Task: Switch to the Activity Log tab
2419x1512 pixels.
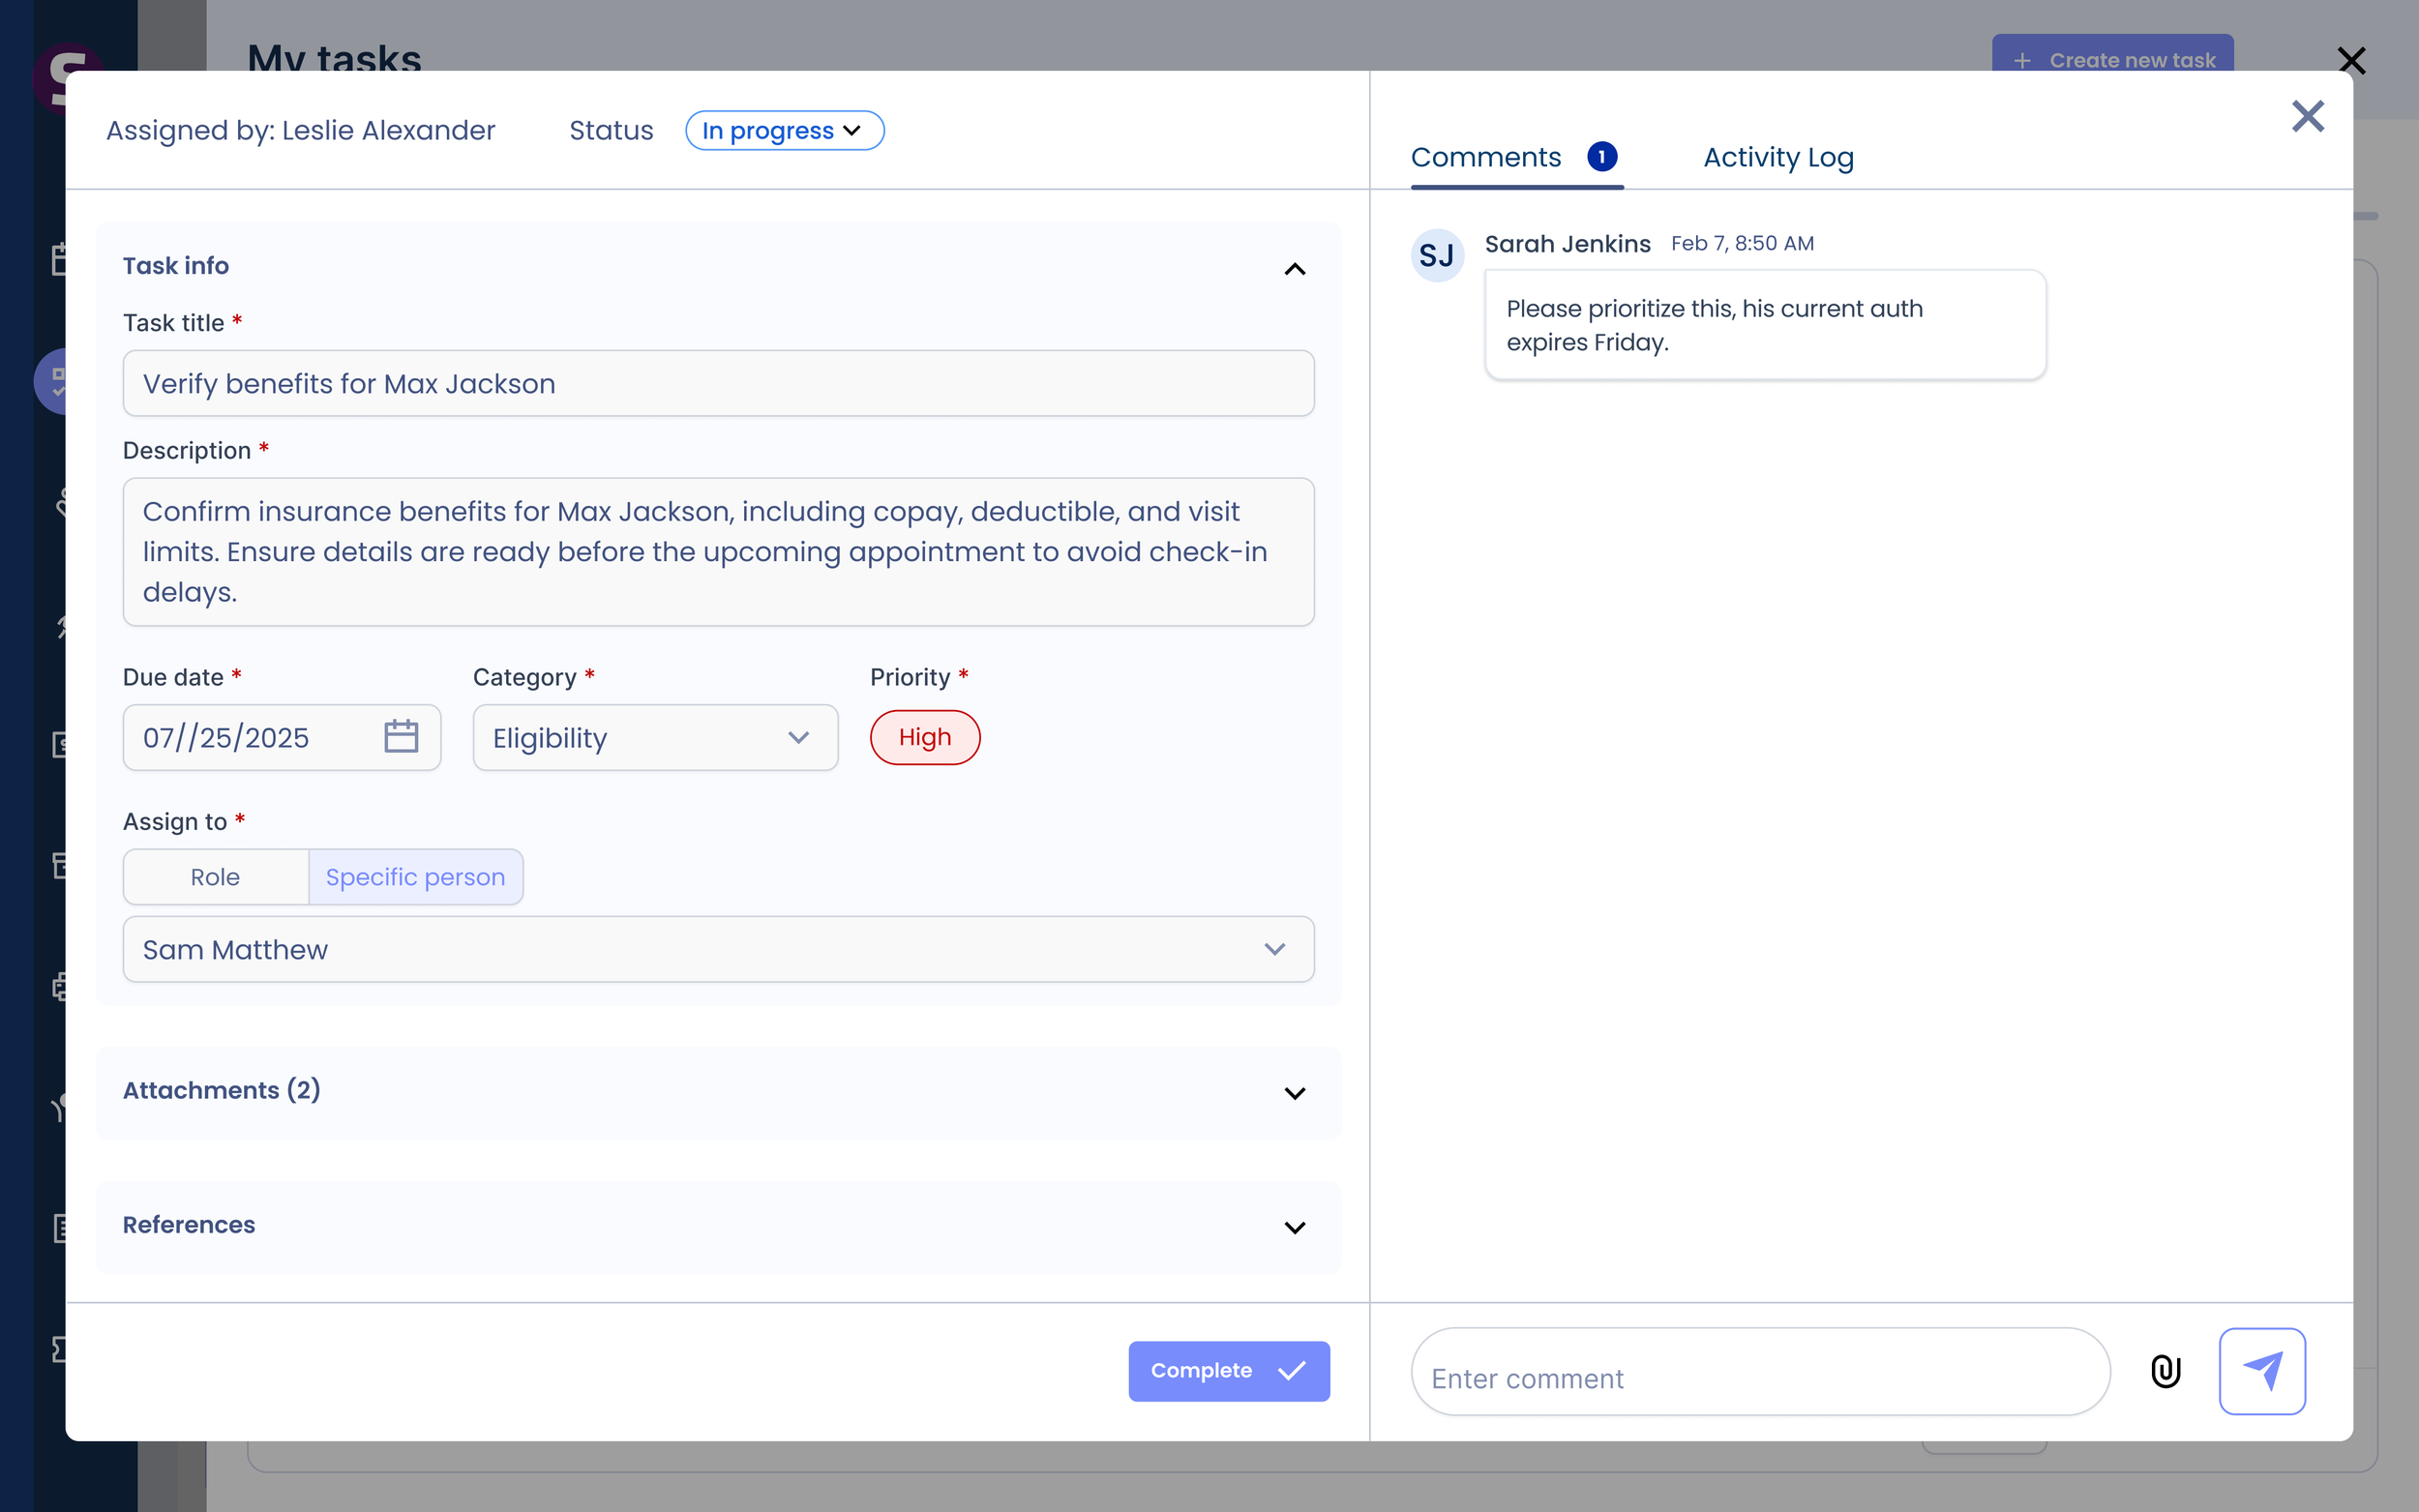Action: pyautogui.click(x=1778, y=157)
